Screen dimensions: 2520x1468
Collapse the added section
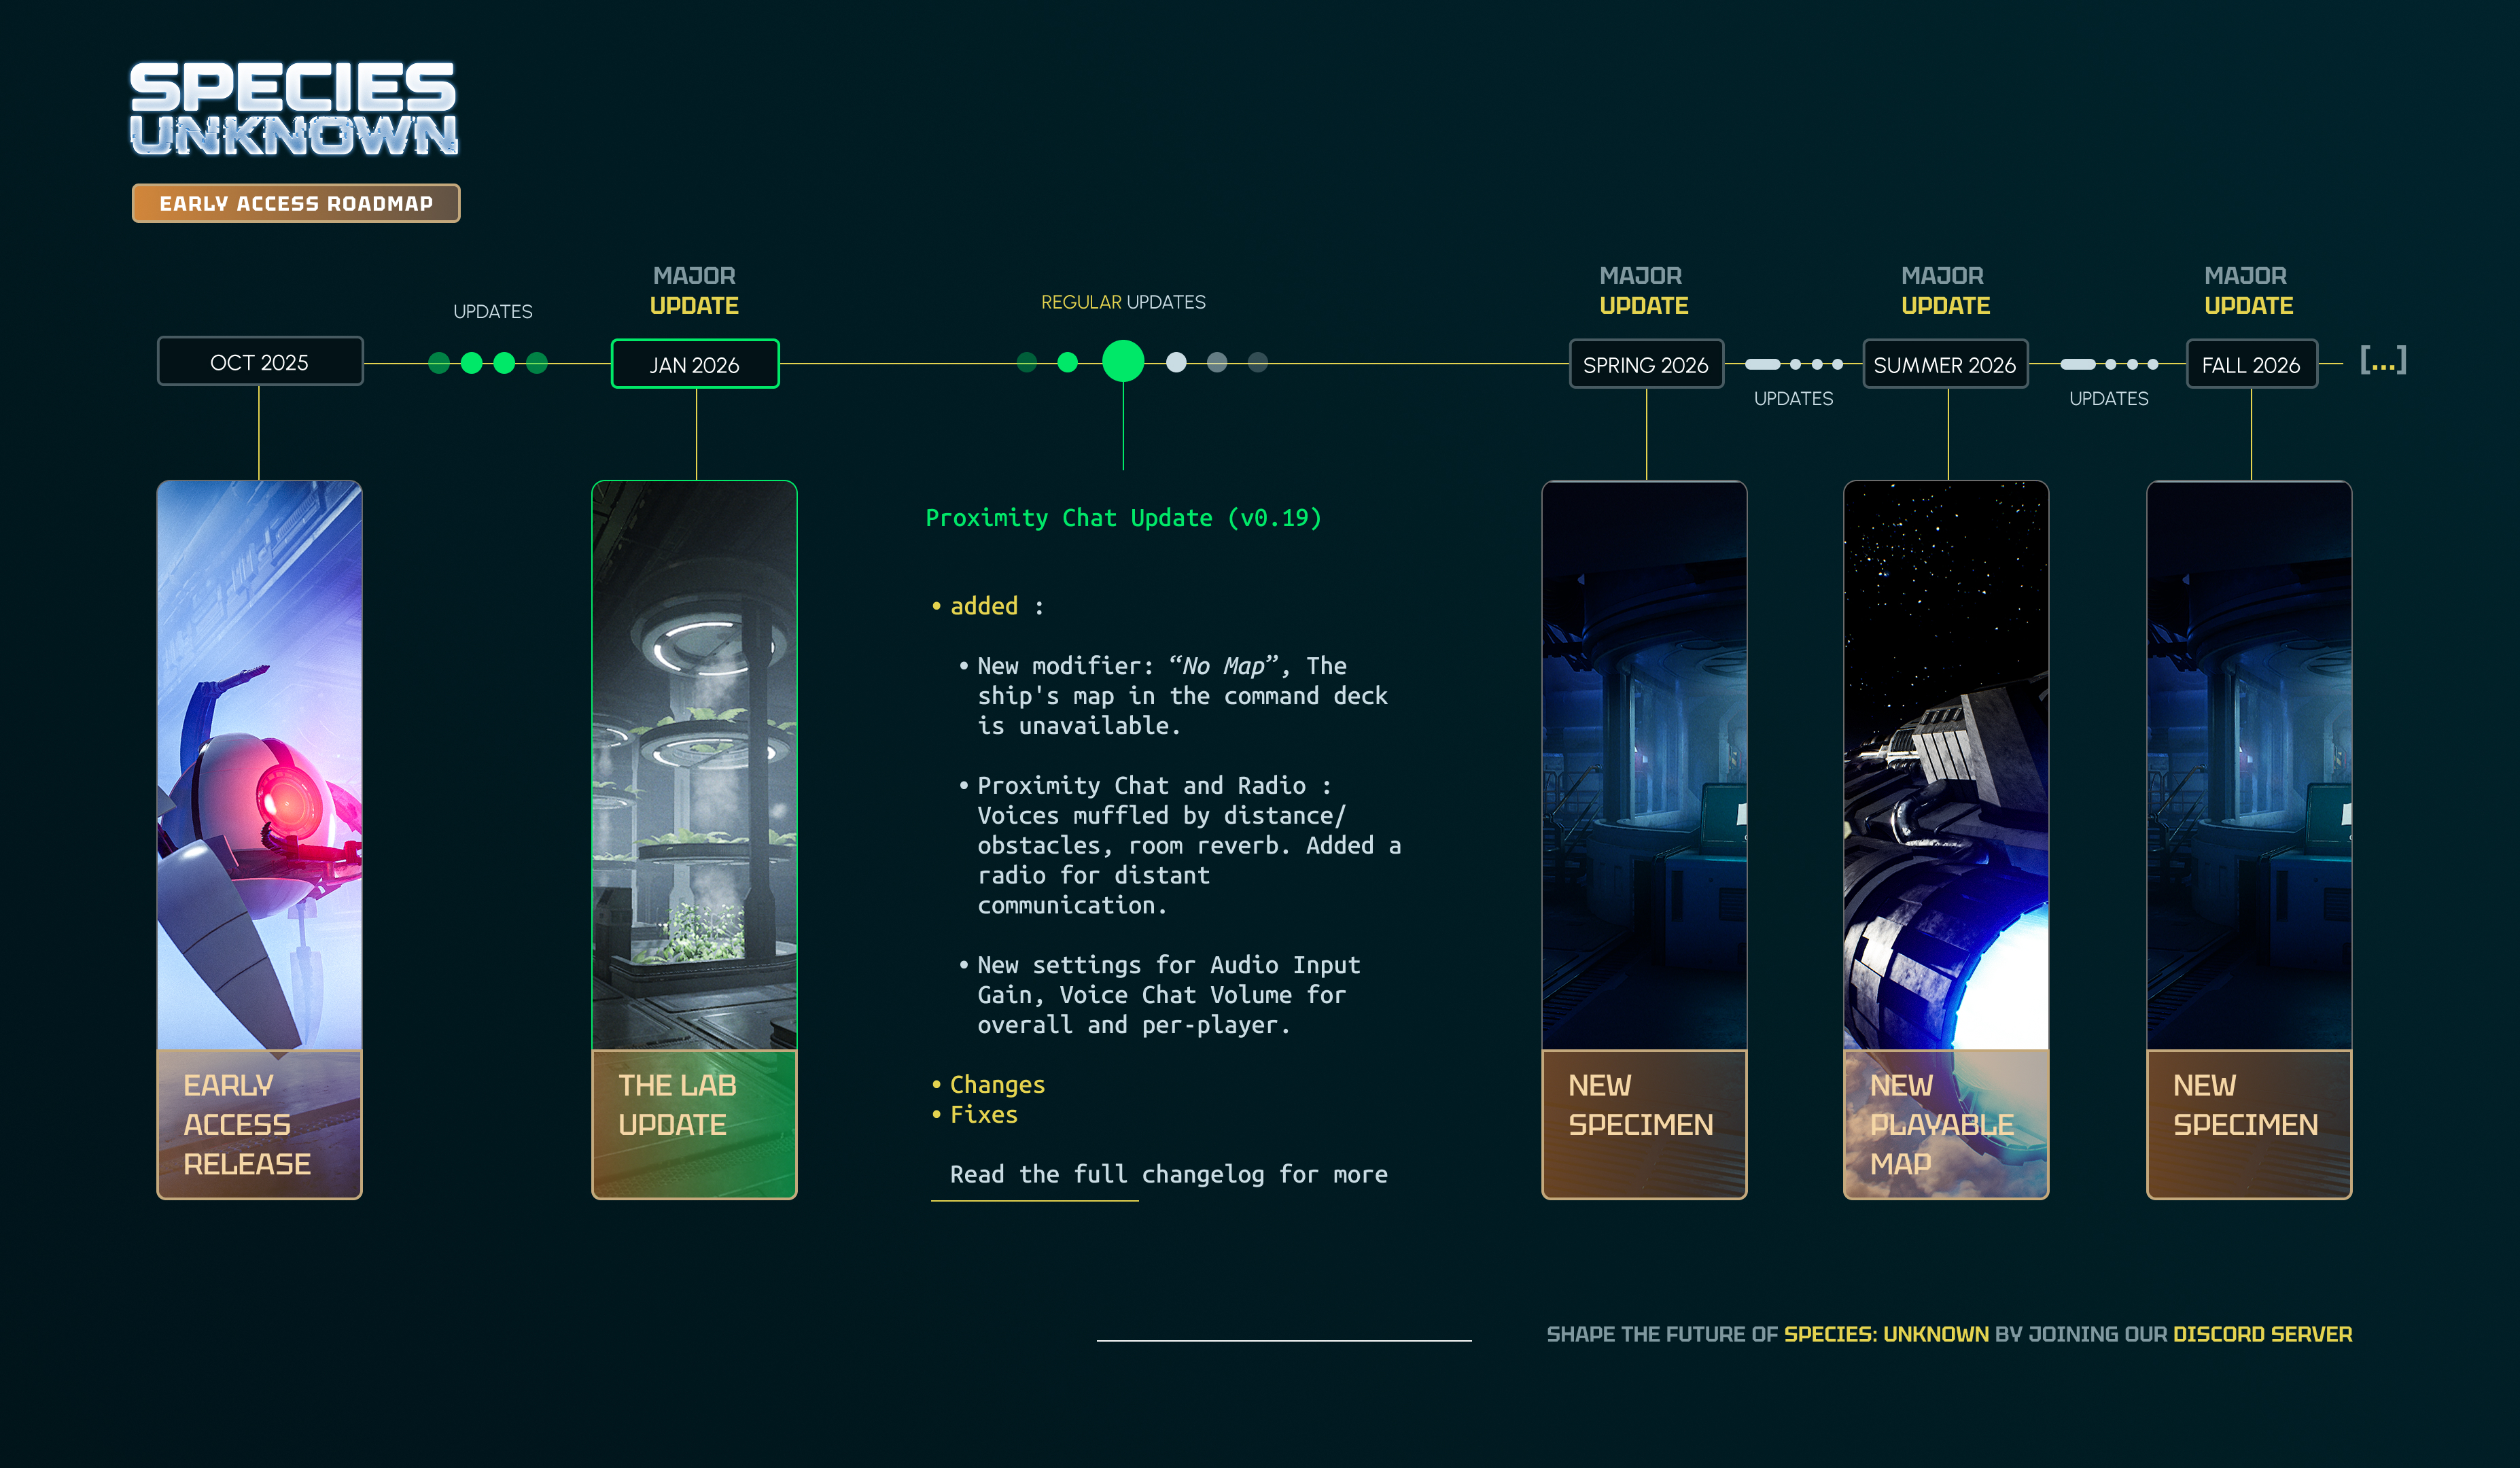[x=983, y=606]
